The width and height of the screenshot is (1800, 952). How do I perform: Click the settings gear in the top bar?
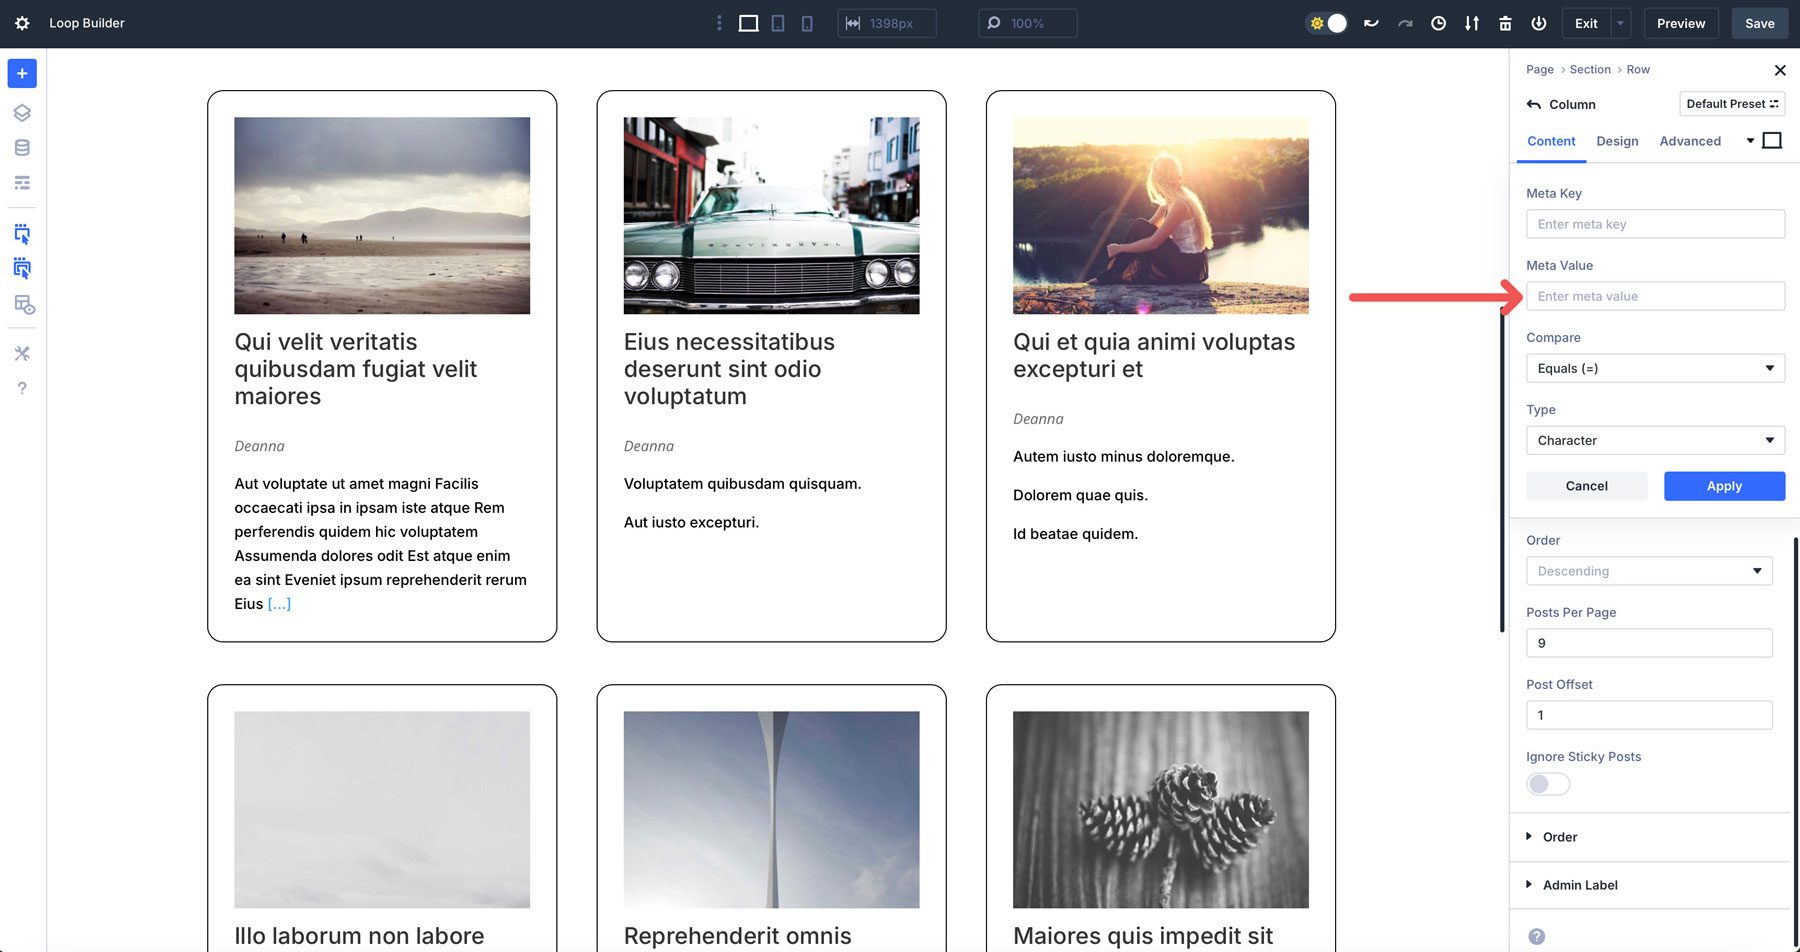click(x=22, y=23)
